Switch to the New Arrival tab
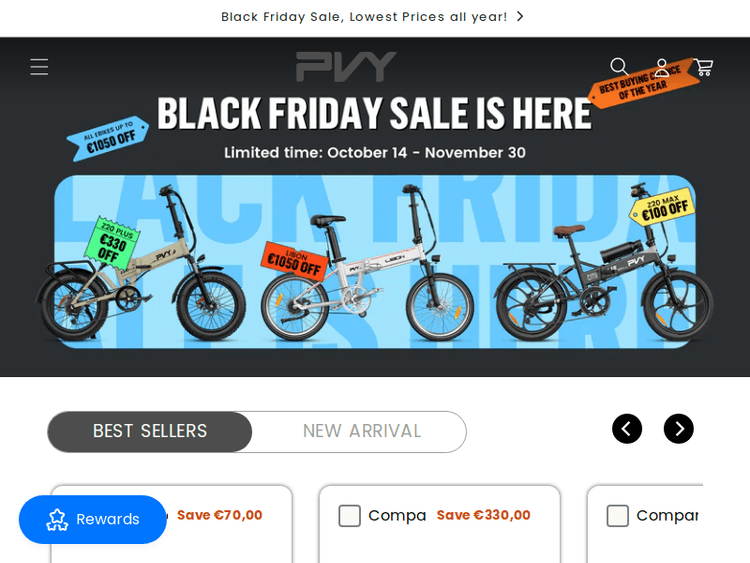The width and height of the screenshot is (750, 563). 361,431
